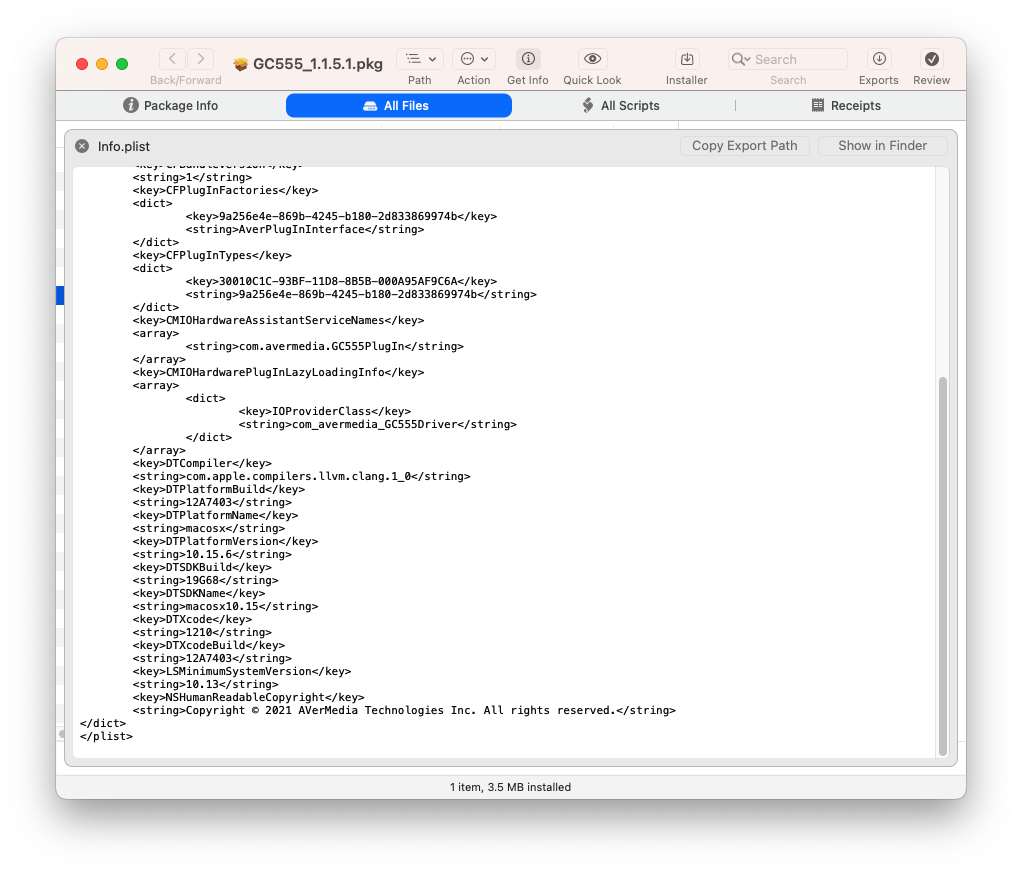Click the Get Info toolbar icon
1022x873 pixels.
528,59
